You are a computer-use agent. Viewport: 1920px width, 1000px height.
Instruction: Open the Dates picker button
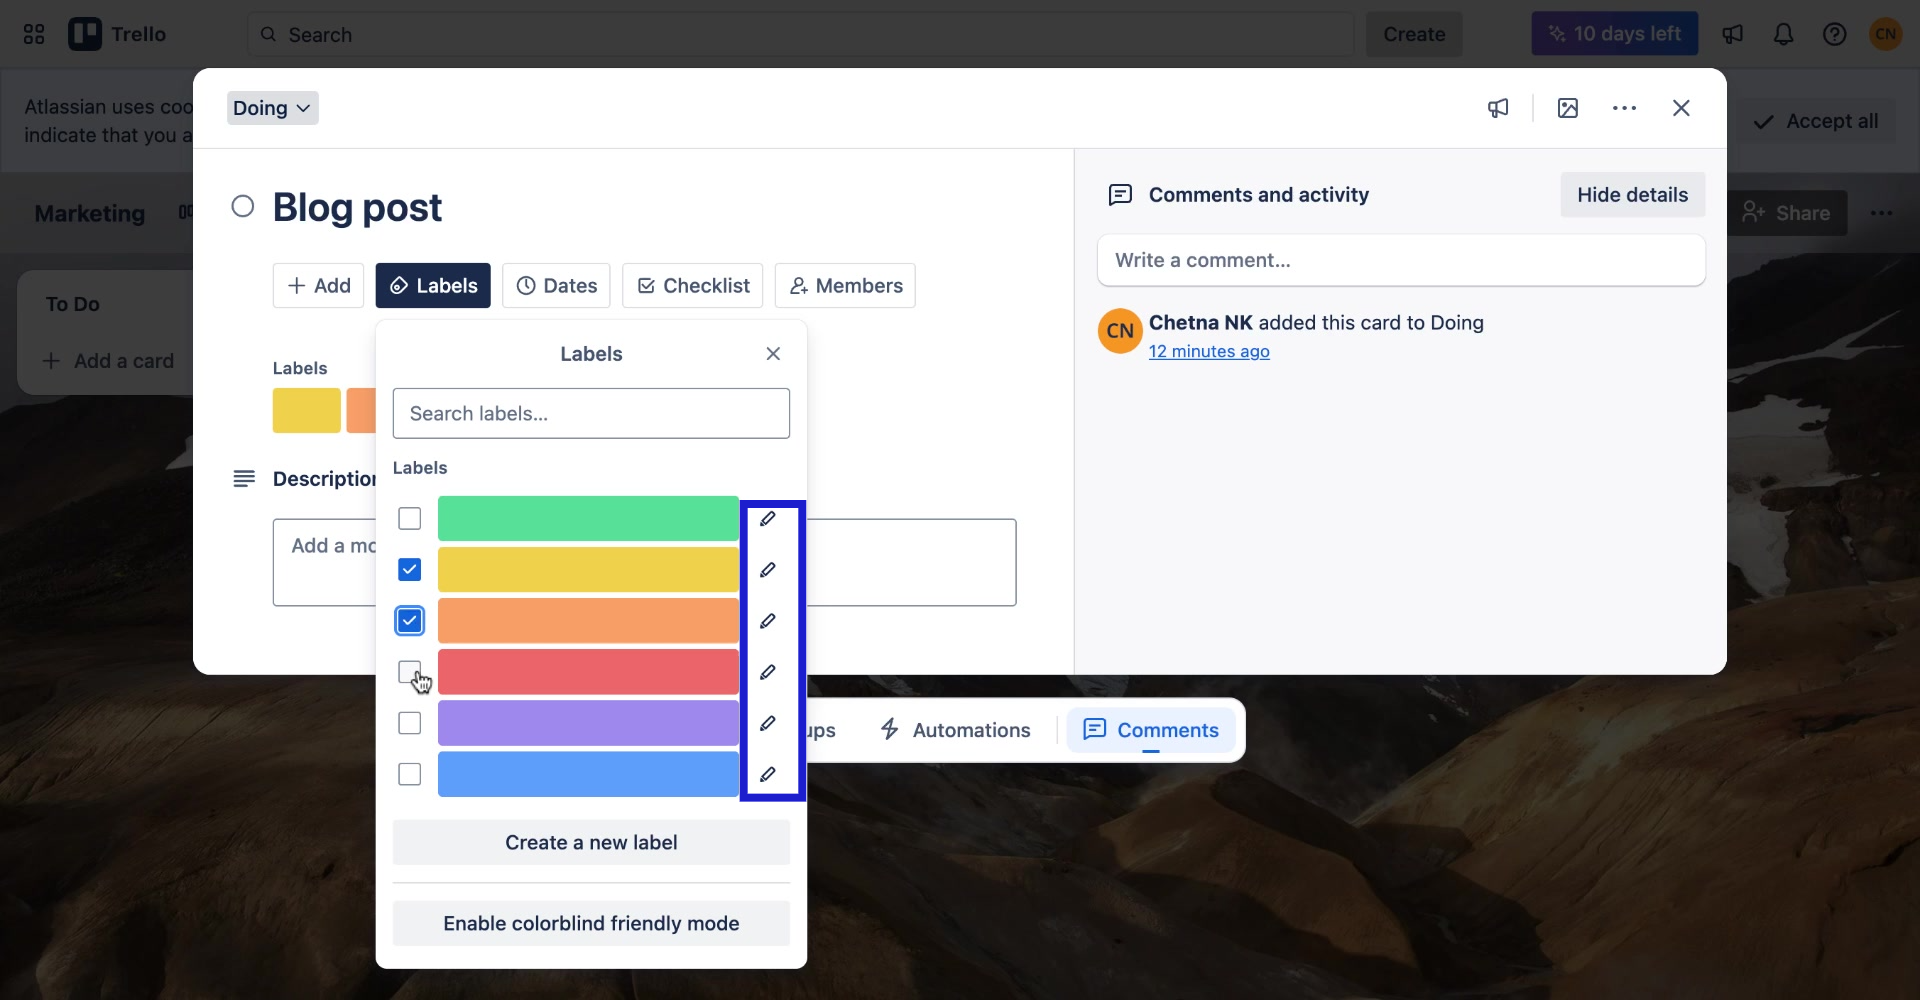(x=556, y=286)
